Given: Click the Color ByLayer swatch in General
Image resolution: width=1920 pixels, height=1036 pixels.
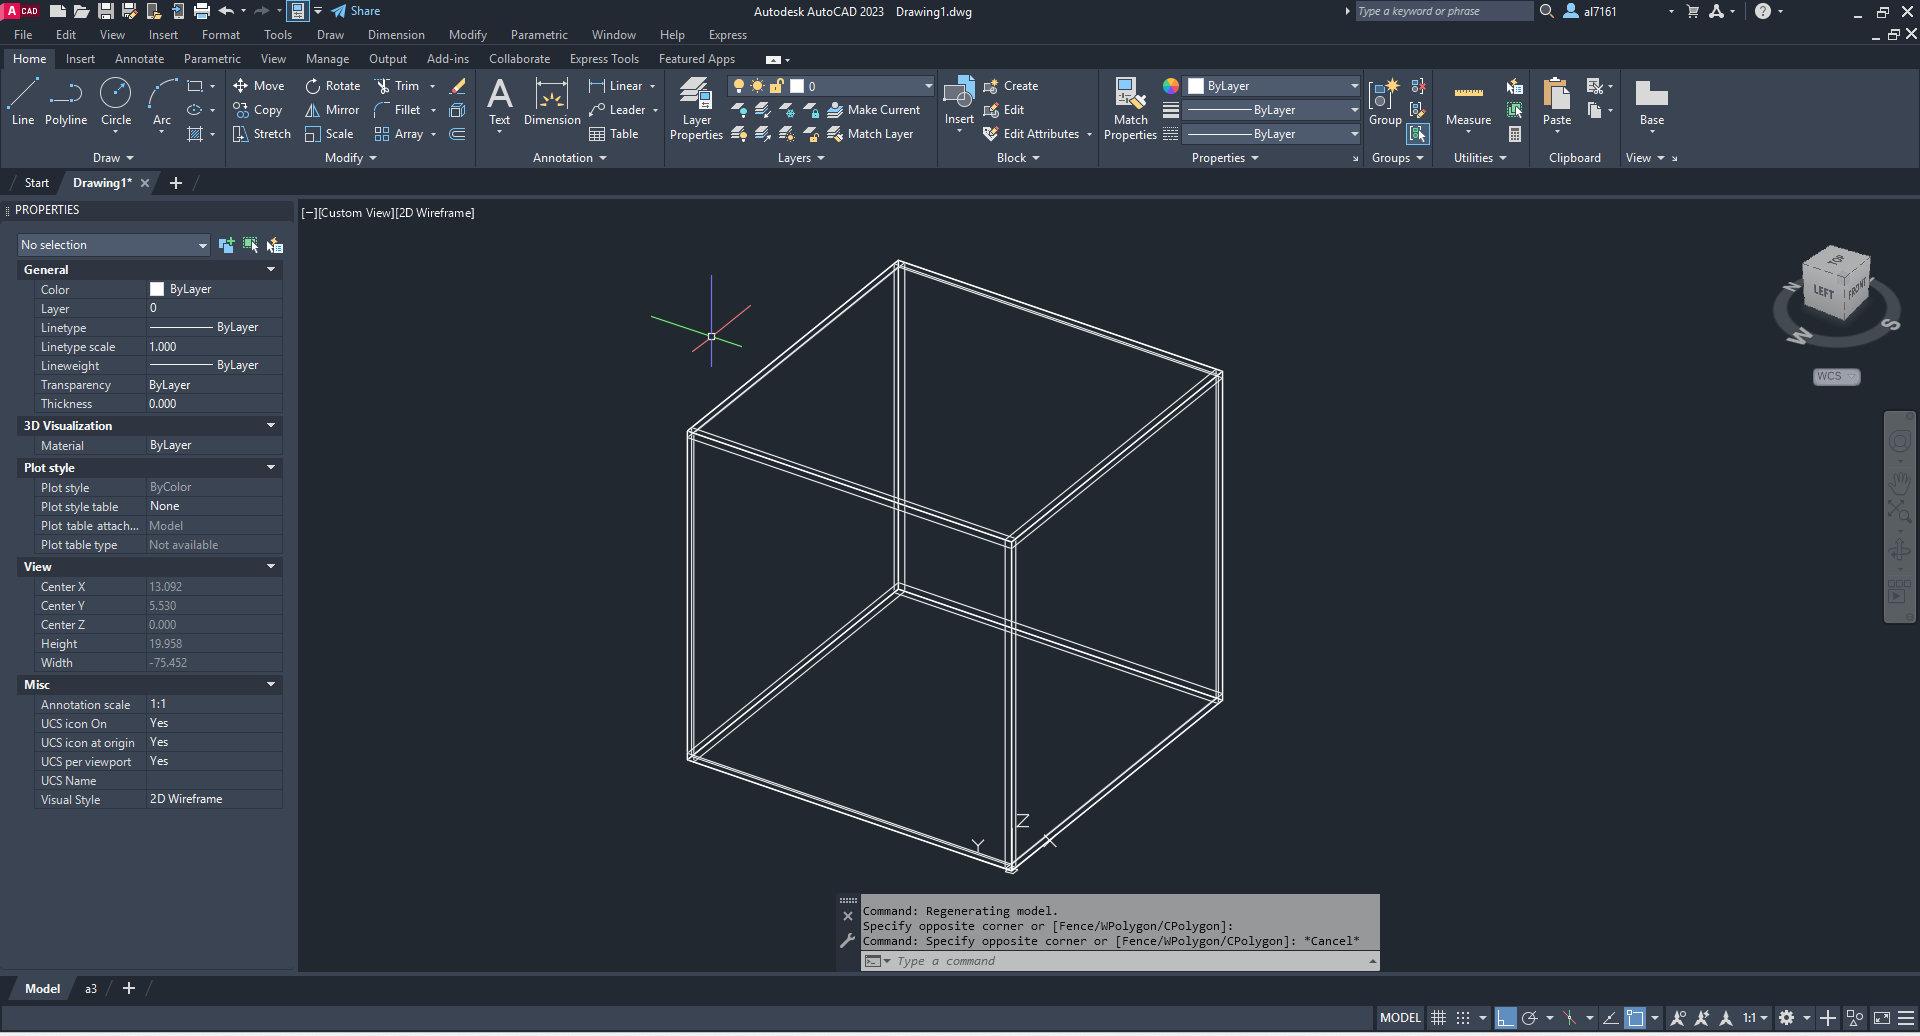Looking at the screenshot, I should click(x=157, y=289).
